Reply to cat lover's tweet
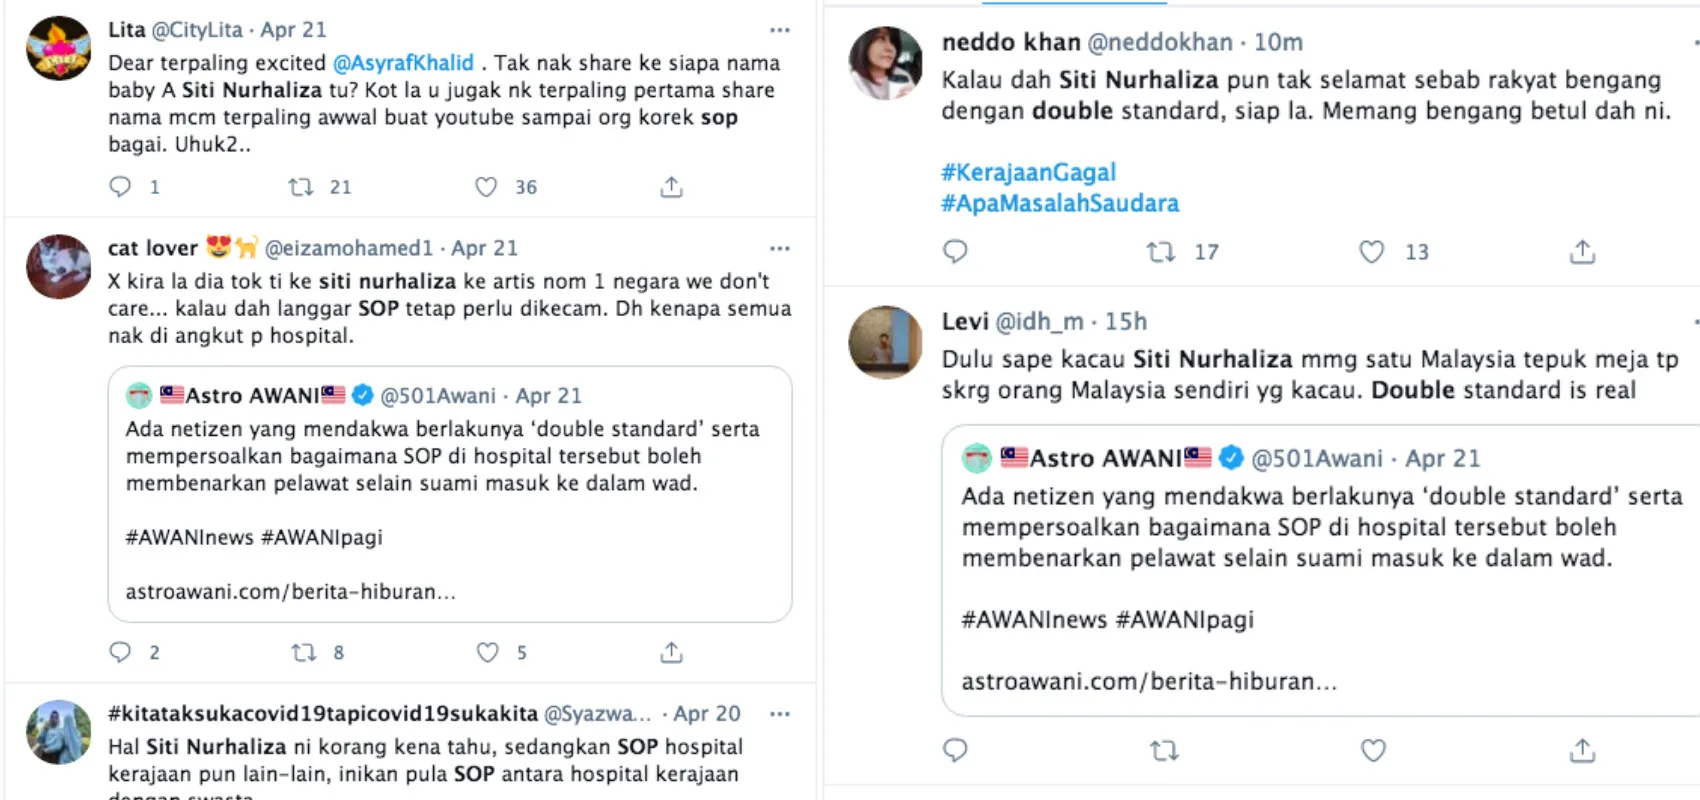1700x800 pixels. point(120,653)
